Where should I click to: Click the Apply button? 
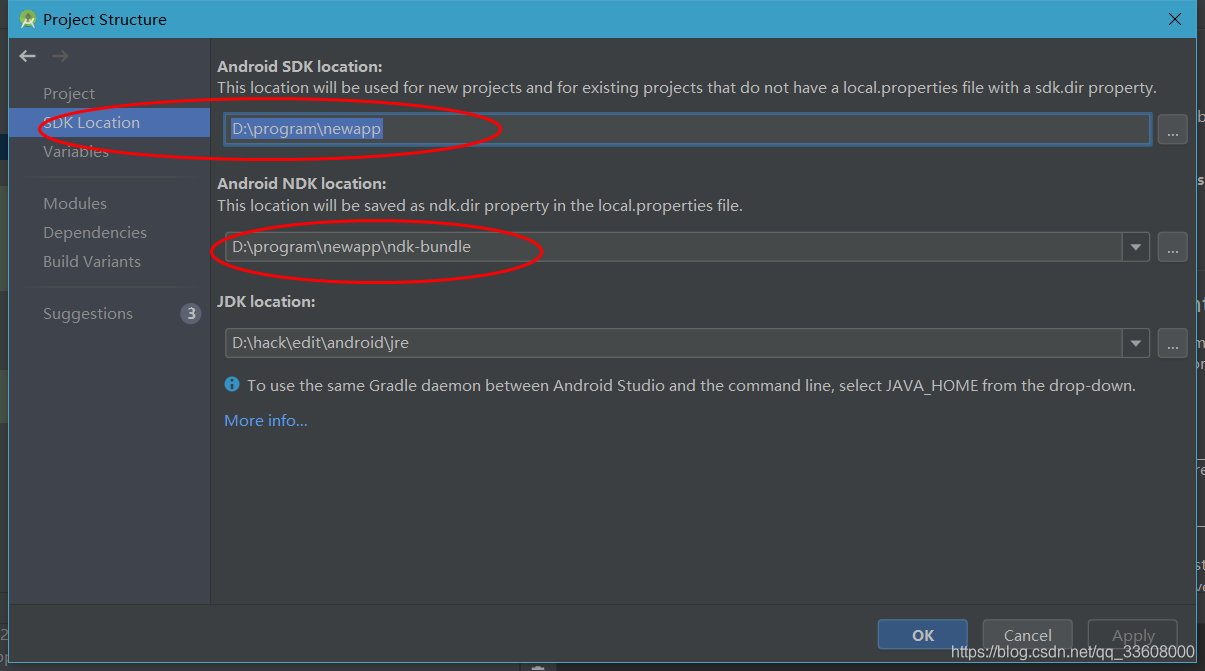point(1133,635)
